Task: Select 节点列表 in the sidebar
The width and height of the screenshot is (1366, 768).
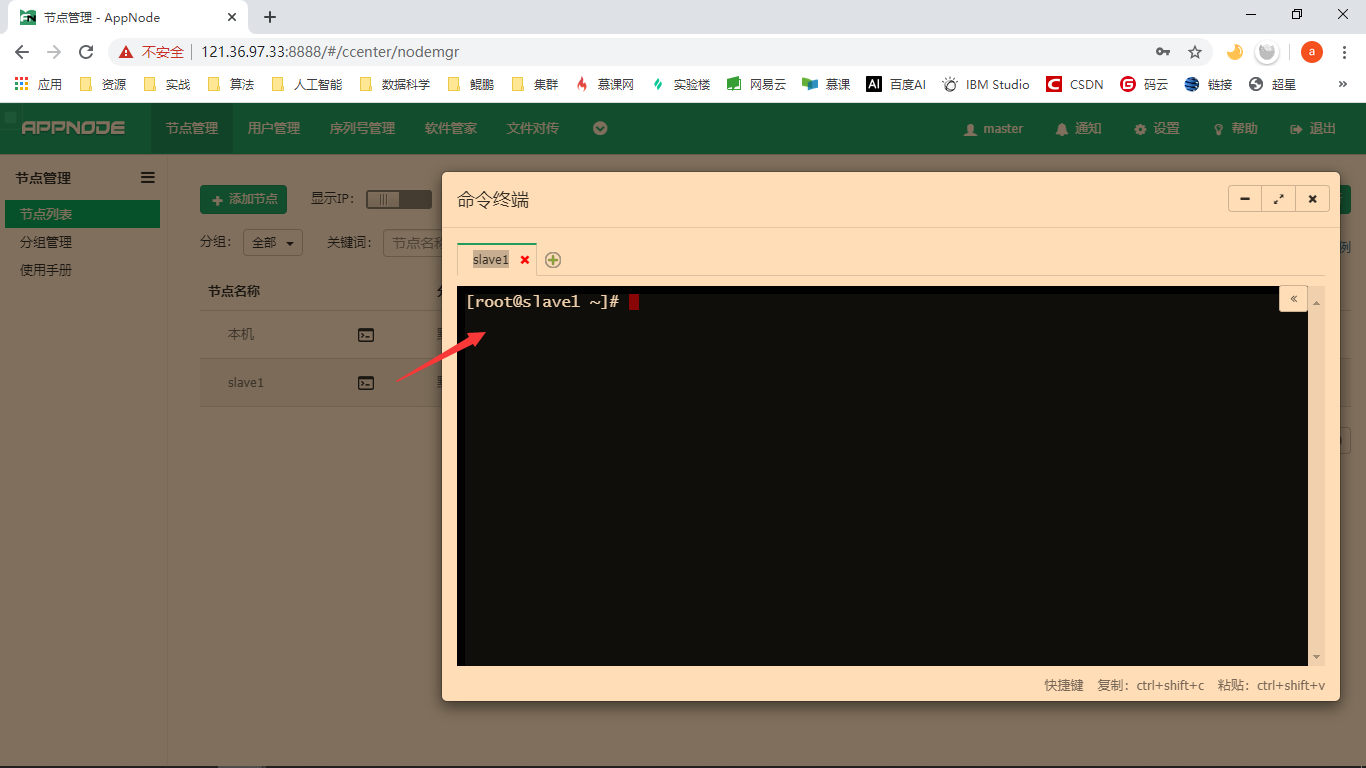Action: 82,214
